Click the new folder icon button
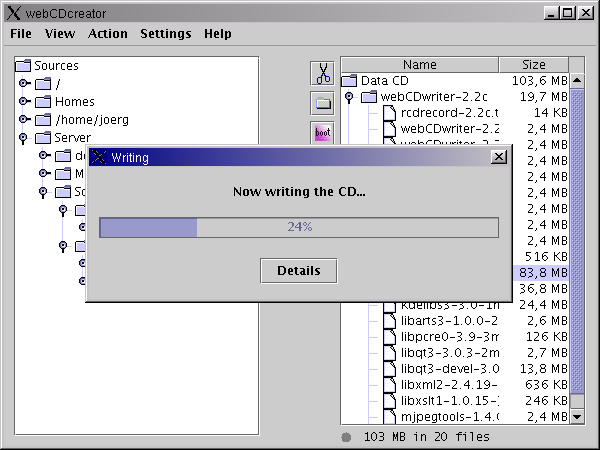The height and width of the screenshot is (450, 600). pyautogui.click(x=322, y=103)
